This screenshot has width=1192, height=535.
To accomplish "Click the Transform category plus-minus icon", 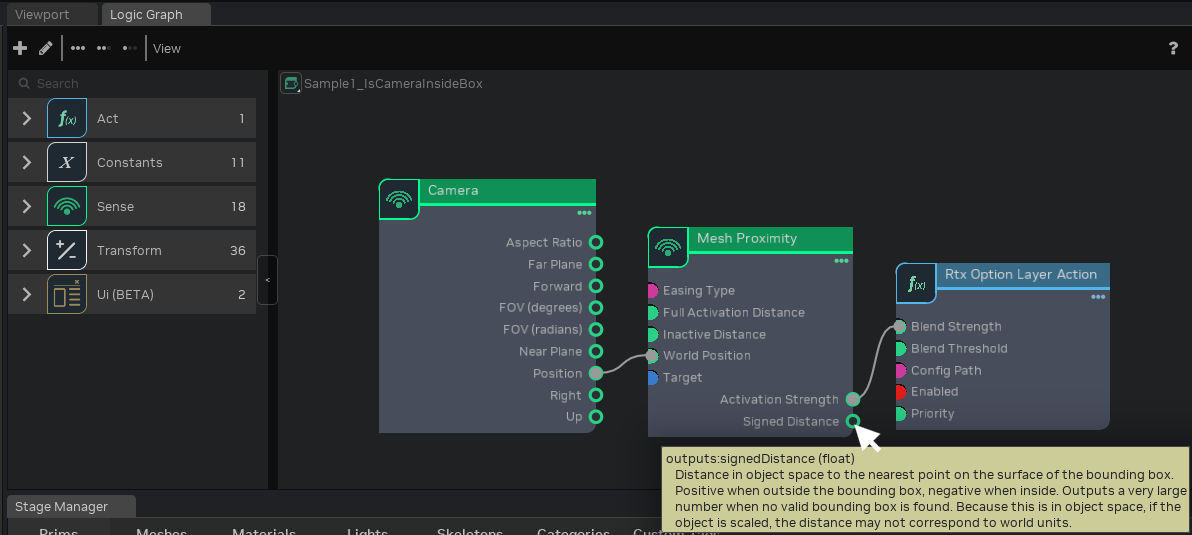I will coord(67,250).
